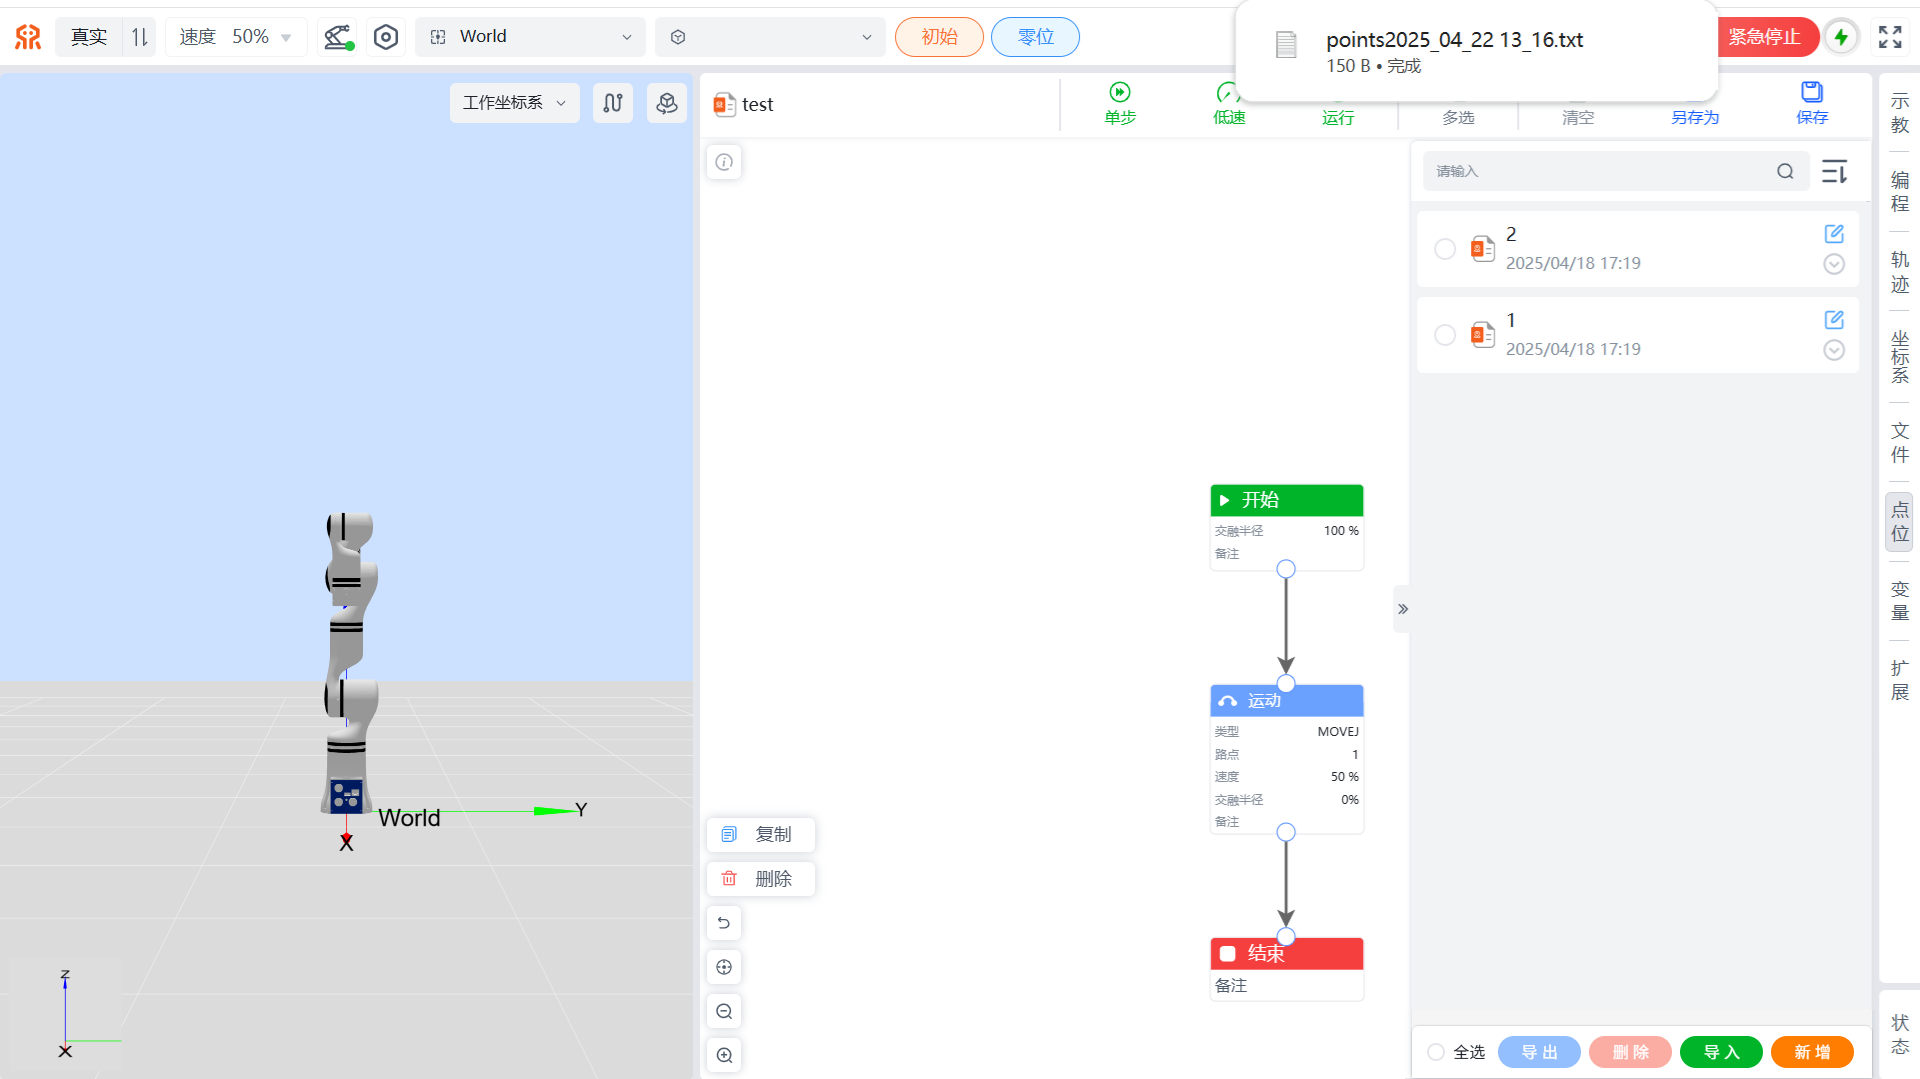Click the info icon in the canvas
The height and width of the screenshot is (1079, 1920).
(x=724, y=162)
